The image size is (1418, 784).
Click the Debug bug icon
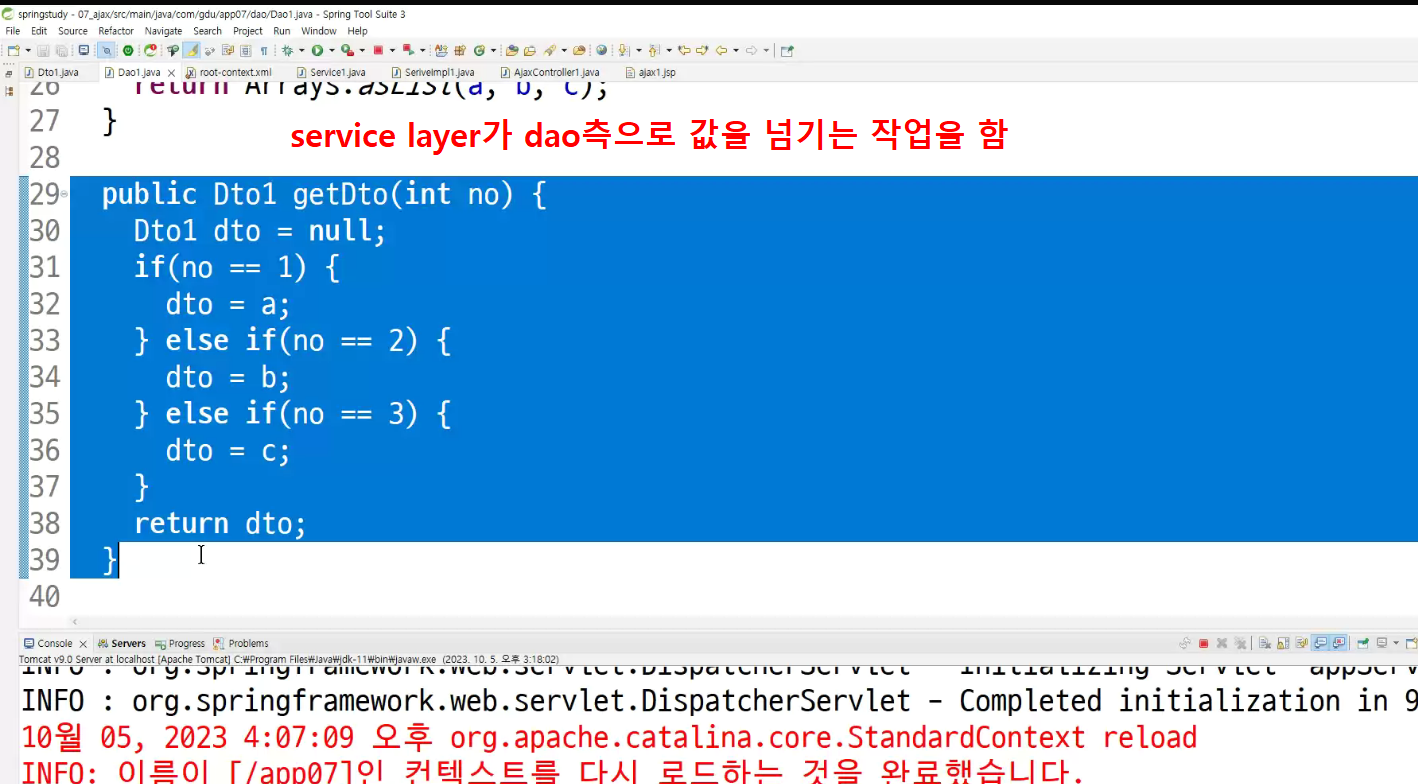coord(288,50)
